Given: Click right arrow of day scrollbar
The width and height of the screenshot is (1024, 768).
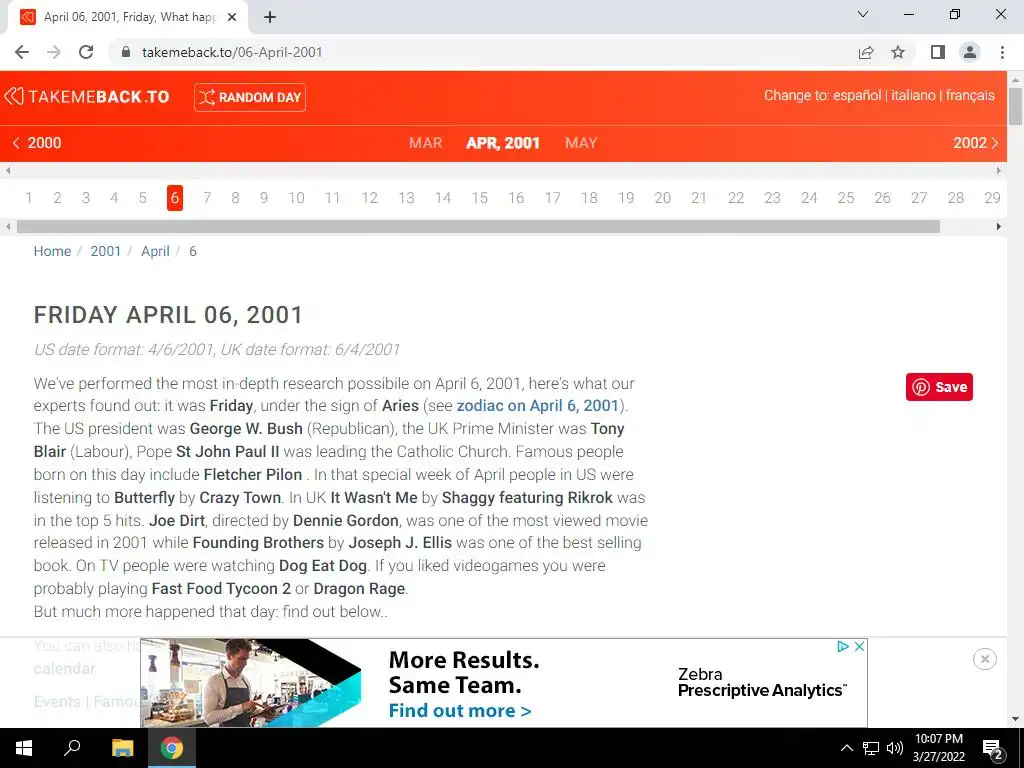Looking at the screenshot, I should coord(999,227).
